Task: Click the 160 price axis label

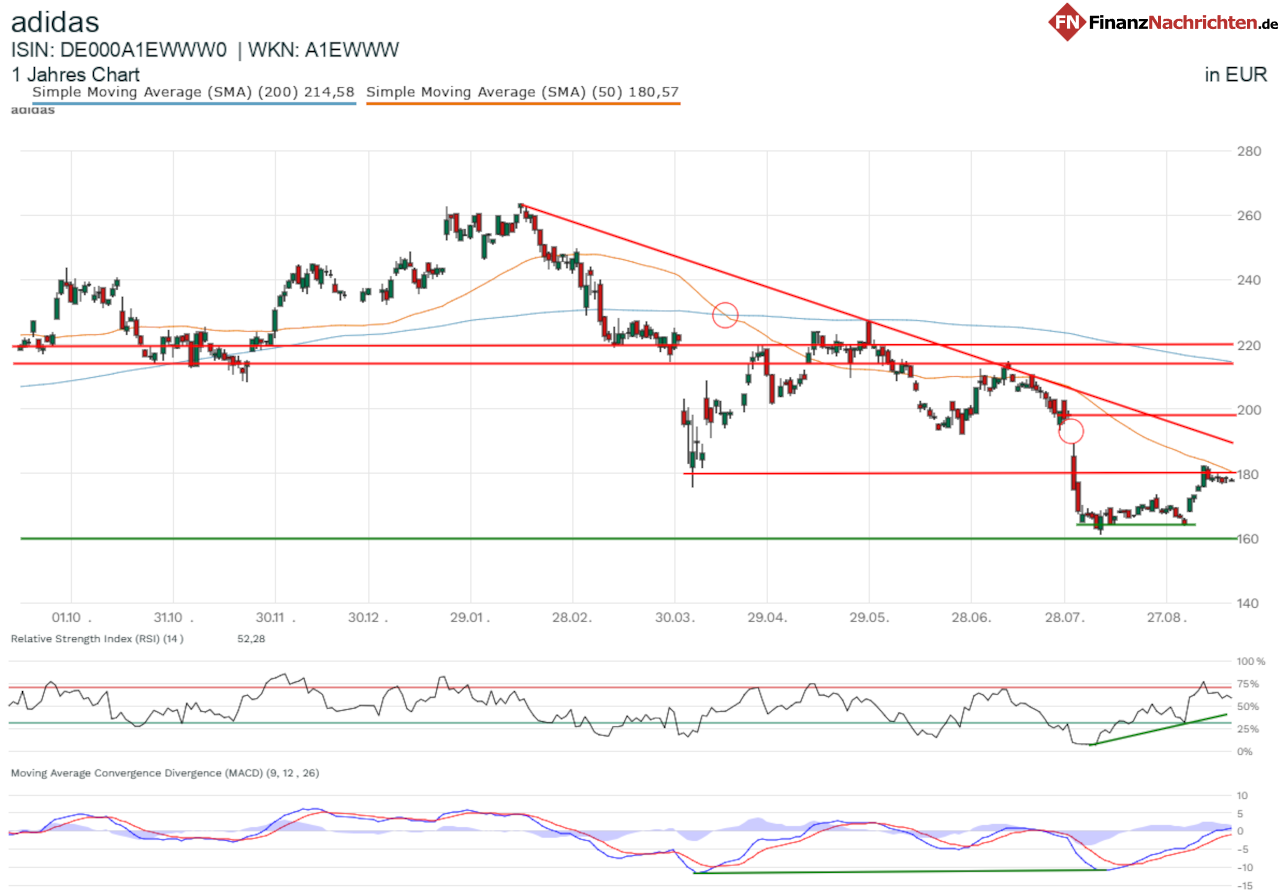Action: pyautogui.click(x=1247, y=539)
